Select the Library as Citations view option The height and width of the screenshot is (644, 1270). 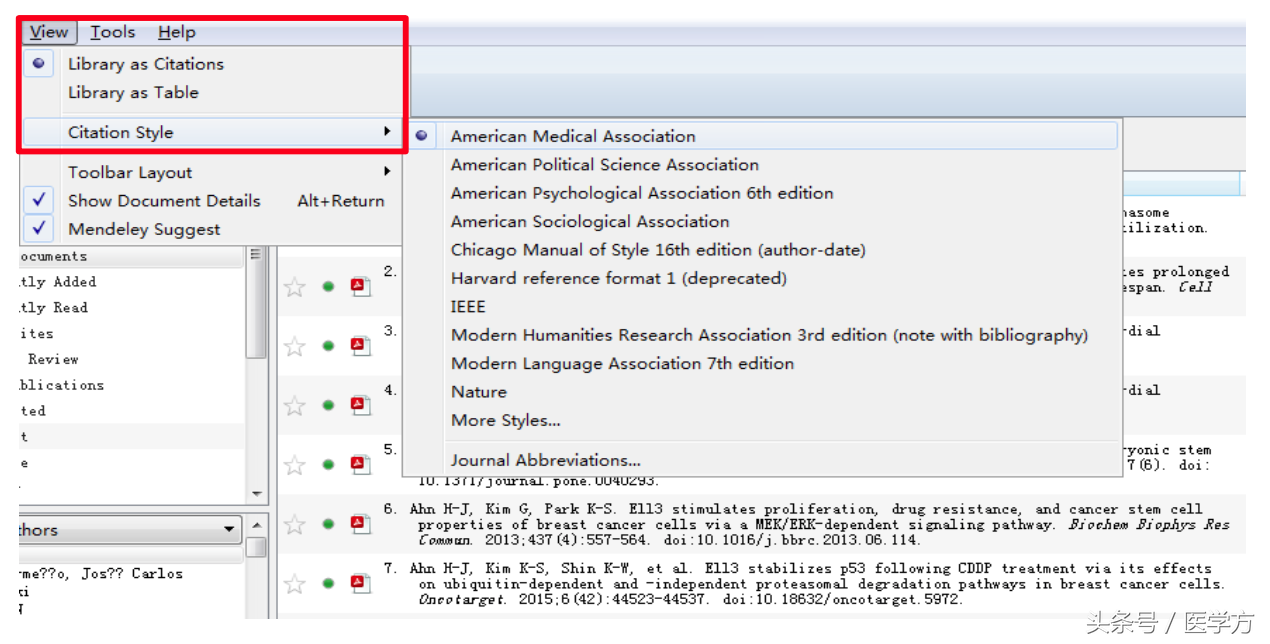click(x=146, y=64)
